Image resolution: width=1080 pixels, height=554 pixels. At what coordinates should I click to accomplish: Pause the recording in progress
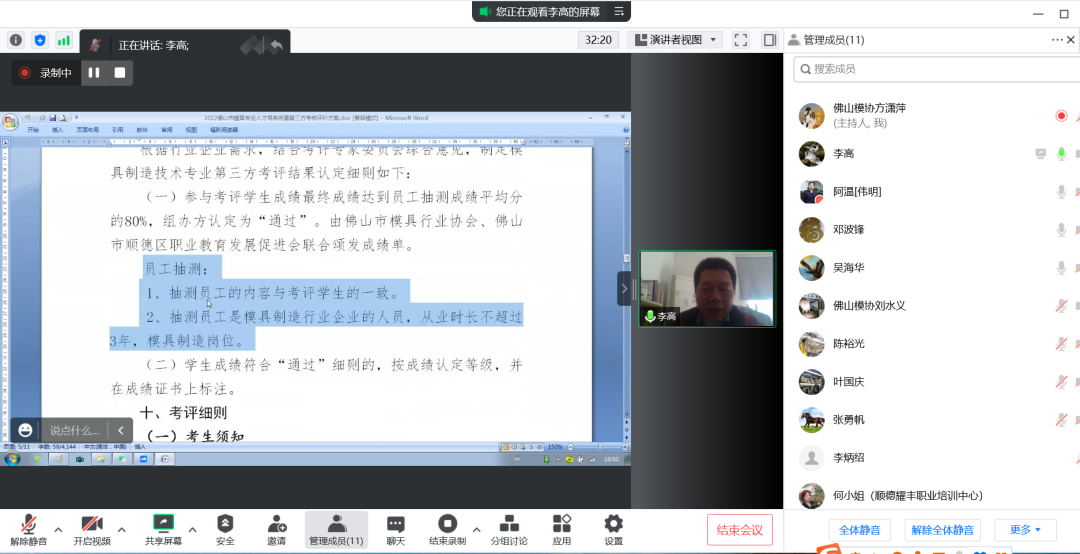(94, 73)
